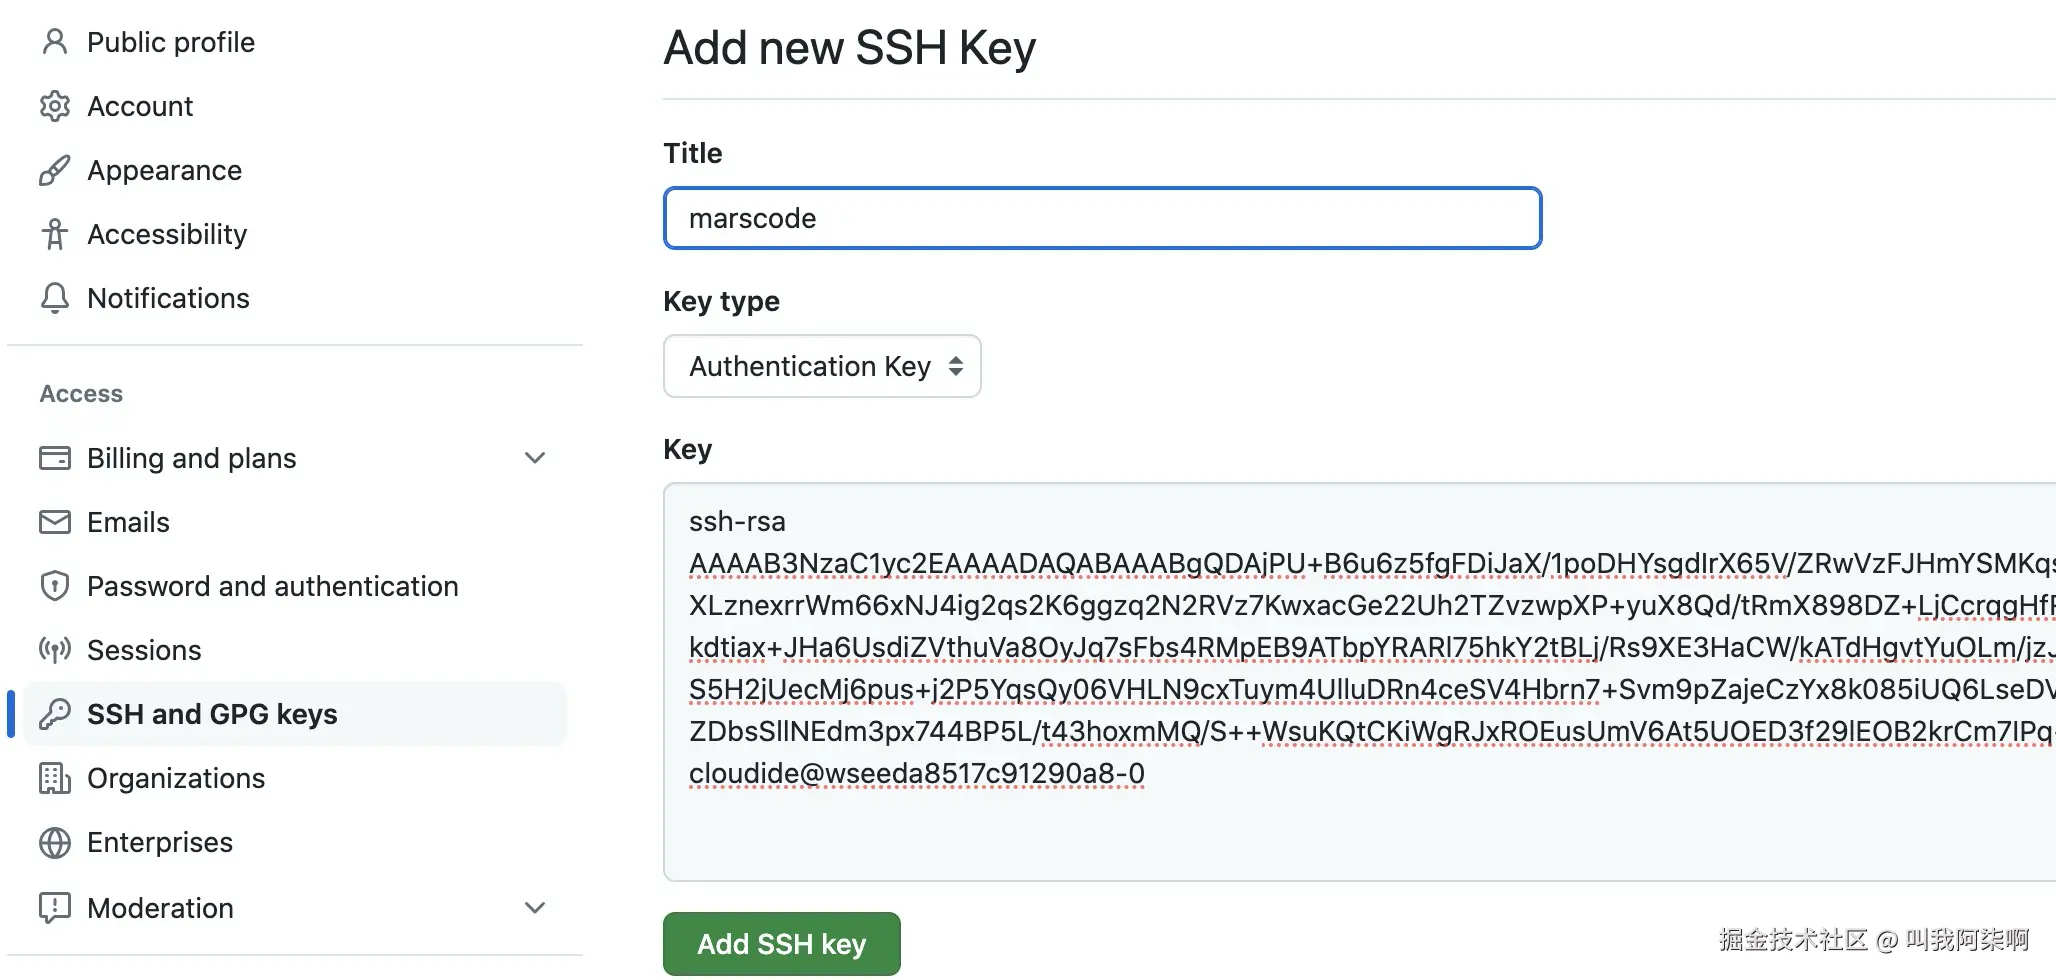2056x980 pixels.
Task: Click the Sessions broadcast icon
Action: click(55, 650)
